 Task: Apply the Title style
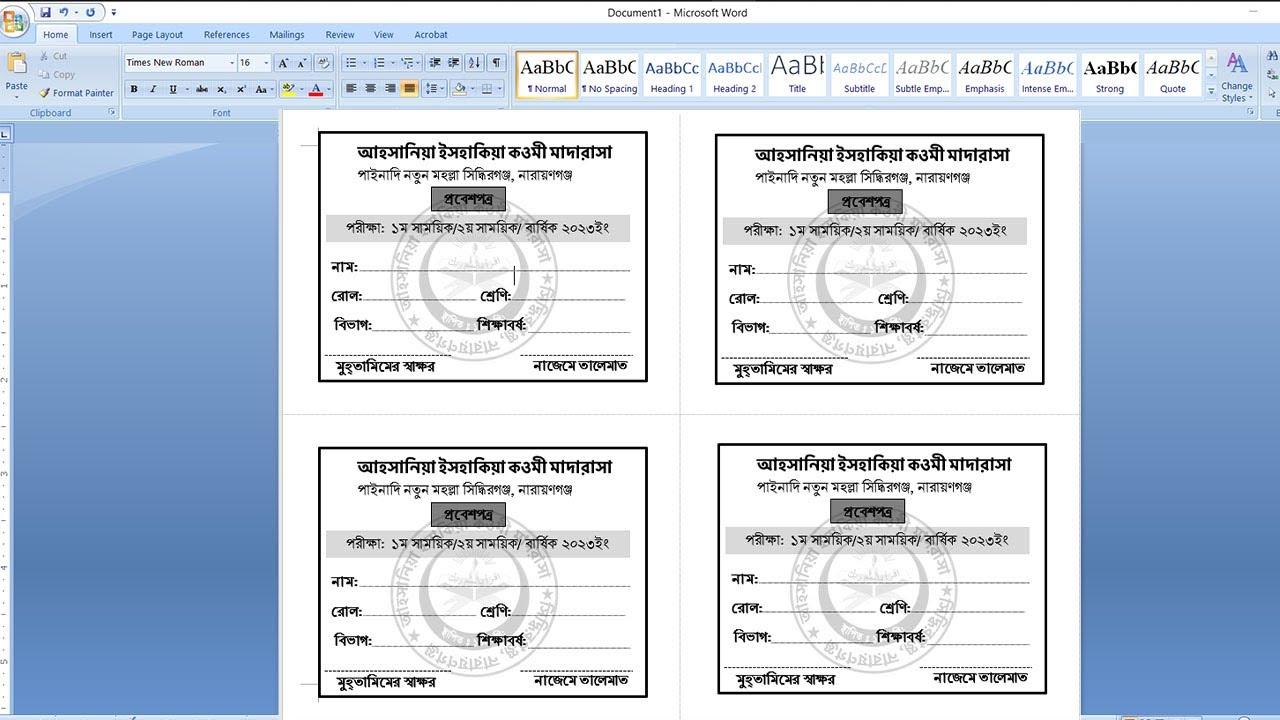click(x=797, y=75)
